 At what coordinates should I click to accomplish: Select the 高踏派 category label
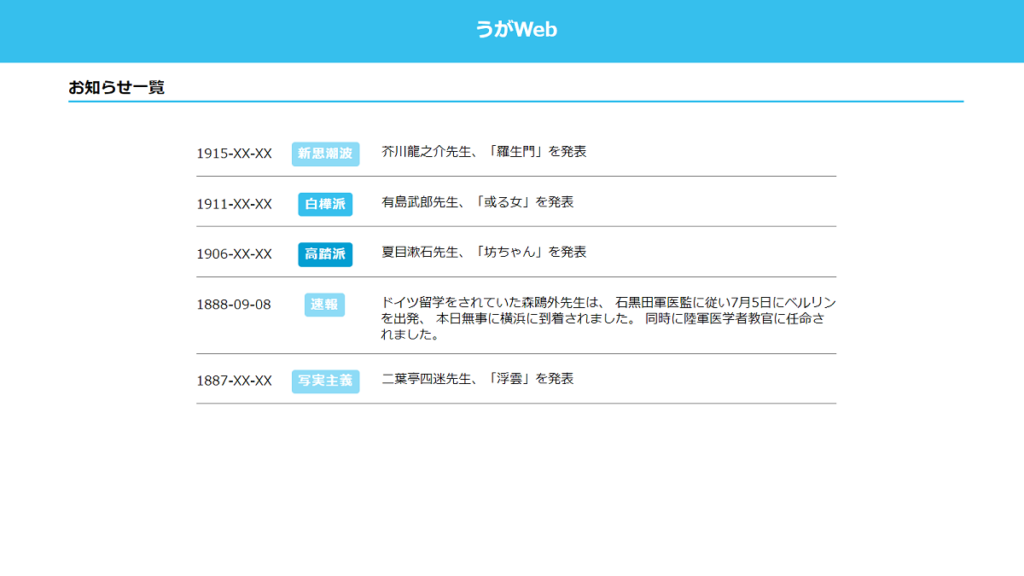[325, 254]
